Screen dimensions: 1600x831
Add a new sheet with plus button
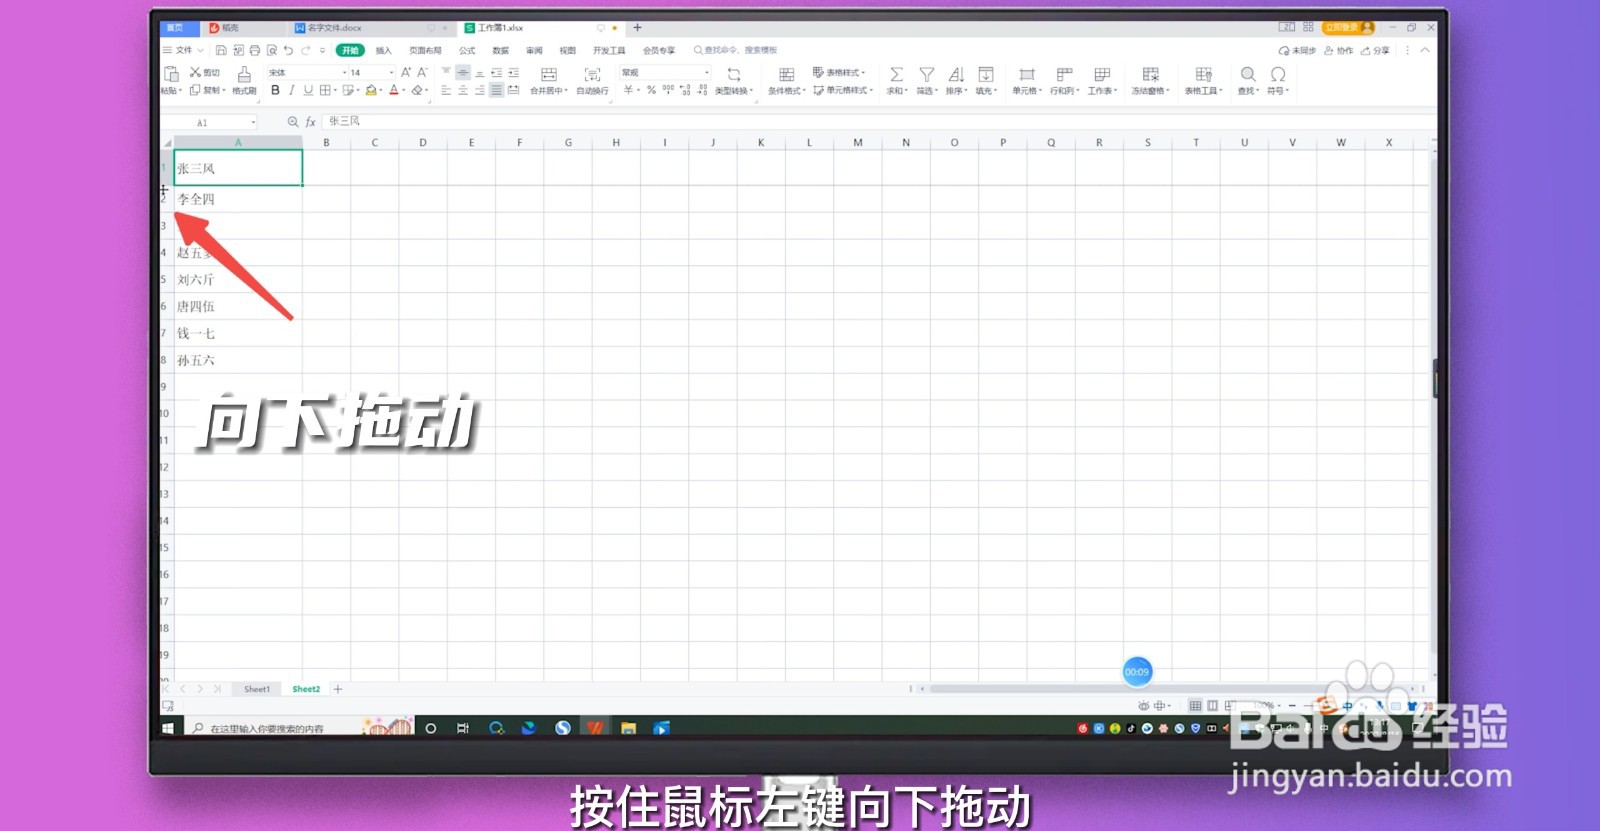tap(338, 689)
